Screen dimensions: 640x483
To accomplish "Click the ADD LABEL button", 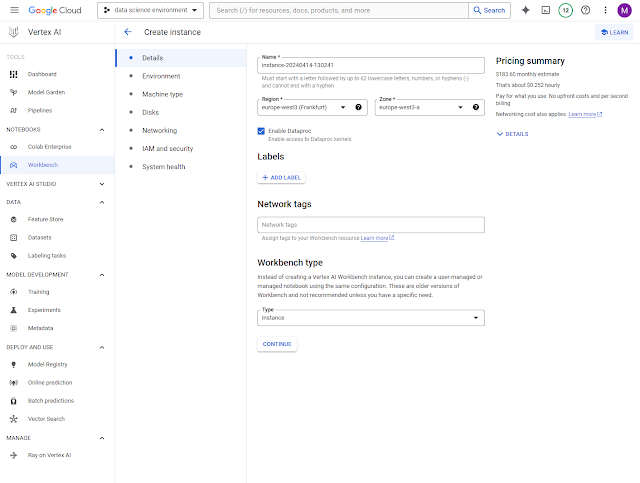I will [x=281, y=178].
